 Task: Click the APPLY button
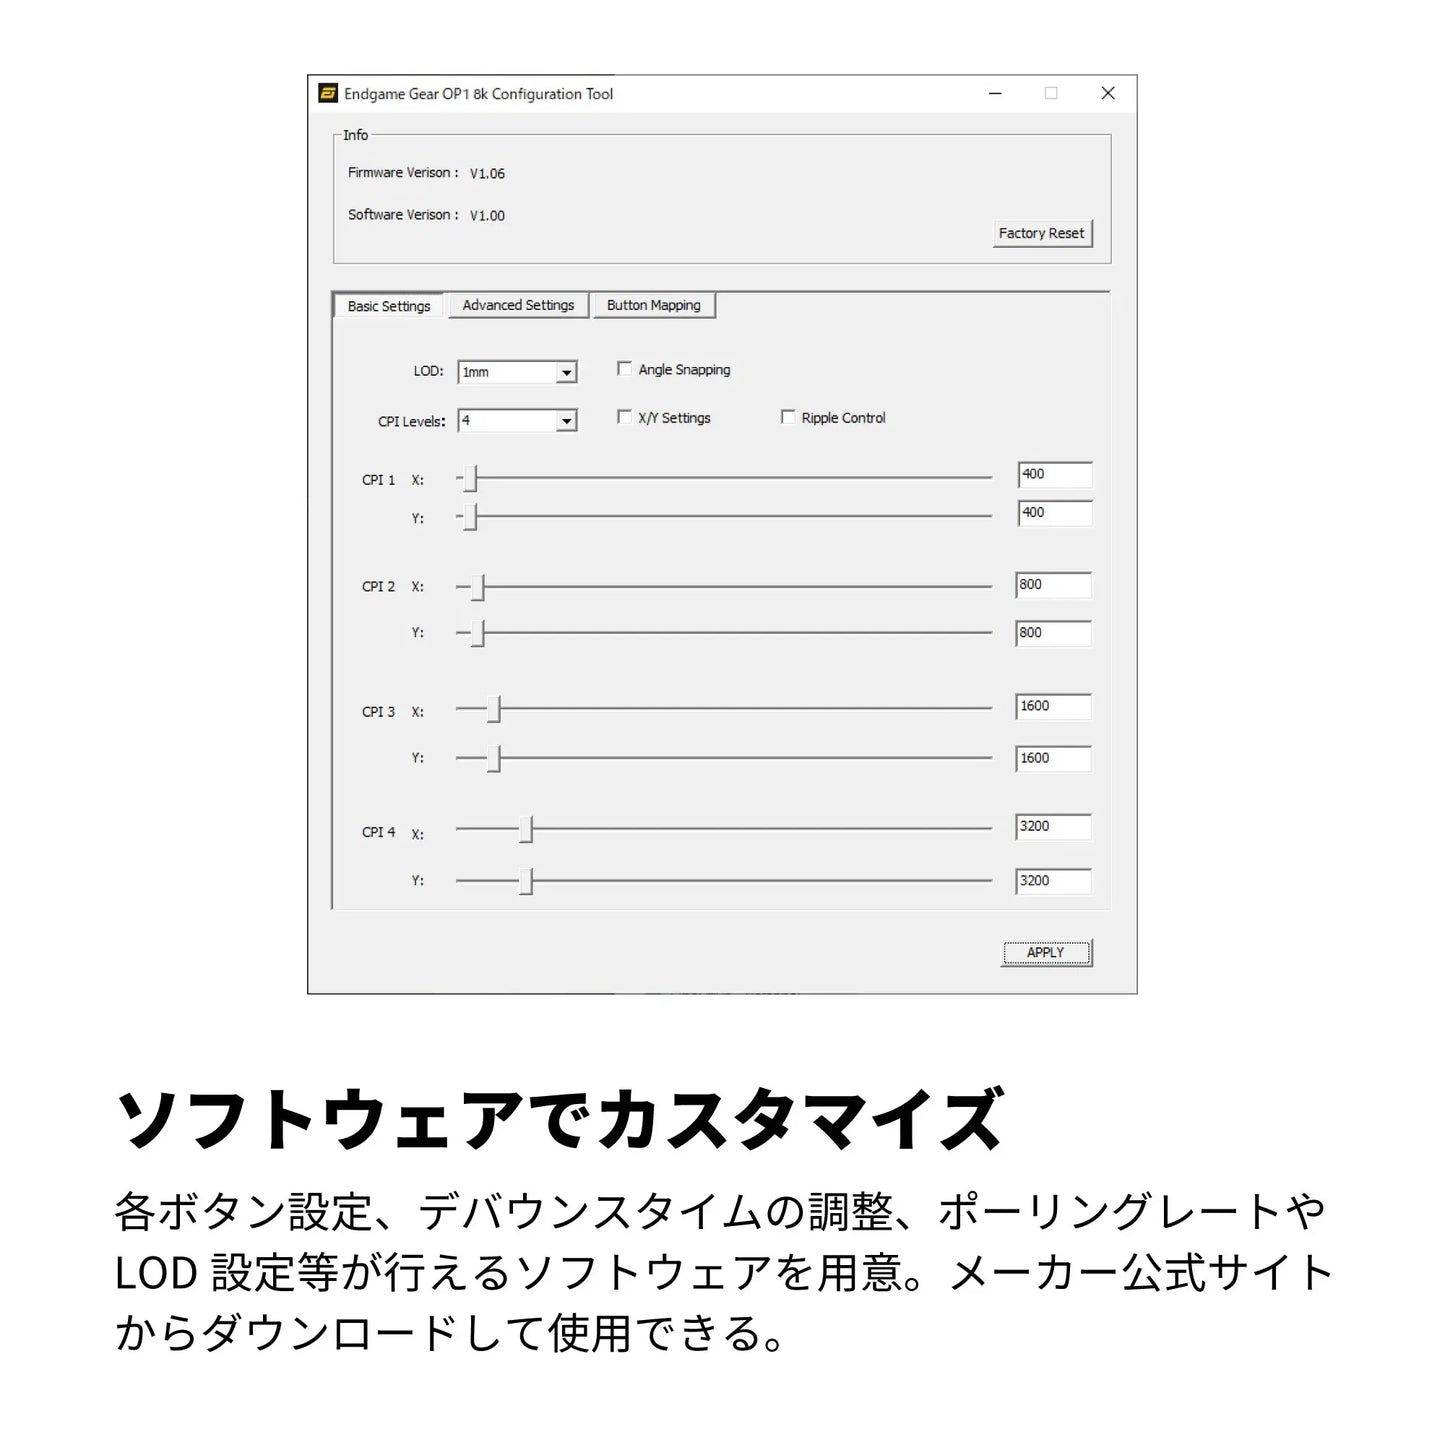(x=1046, y=952)
